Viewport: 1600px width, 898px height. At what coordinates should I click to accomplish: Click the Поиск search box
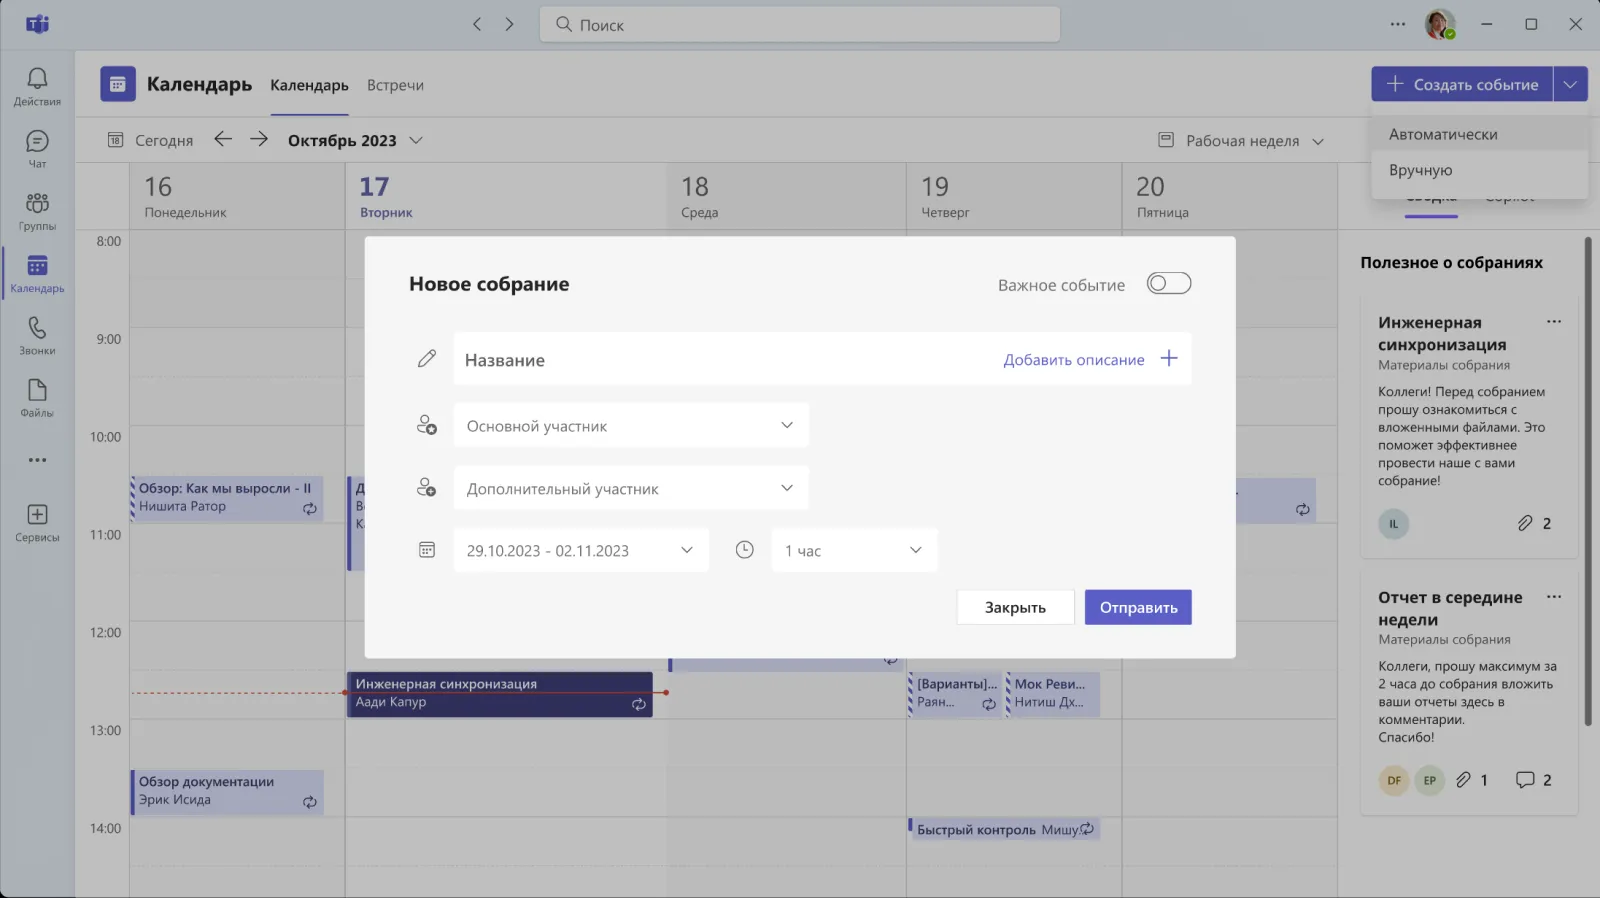(800, 25)
